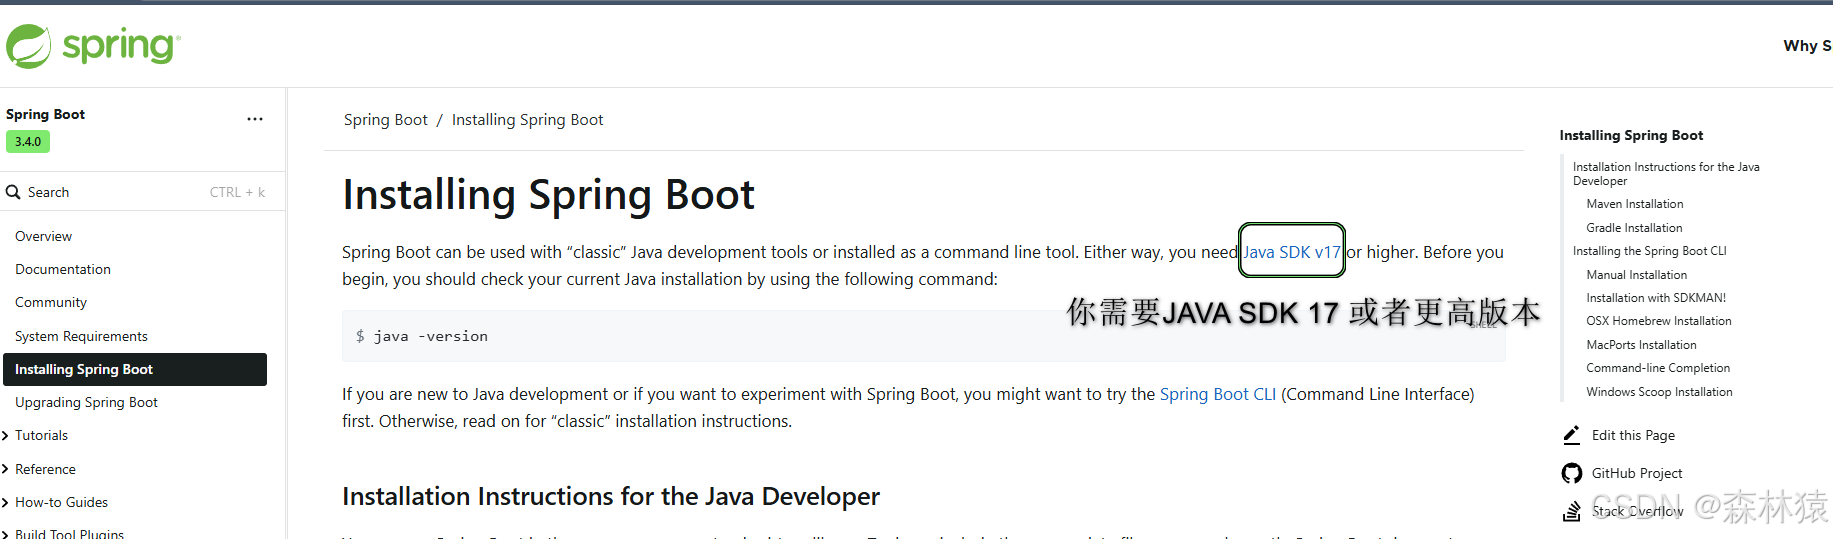This screenshot has height=539, width=1833.
Task: Click Spring Boot title in sidebar
Action: [45, 114]
